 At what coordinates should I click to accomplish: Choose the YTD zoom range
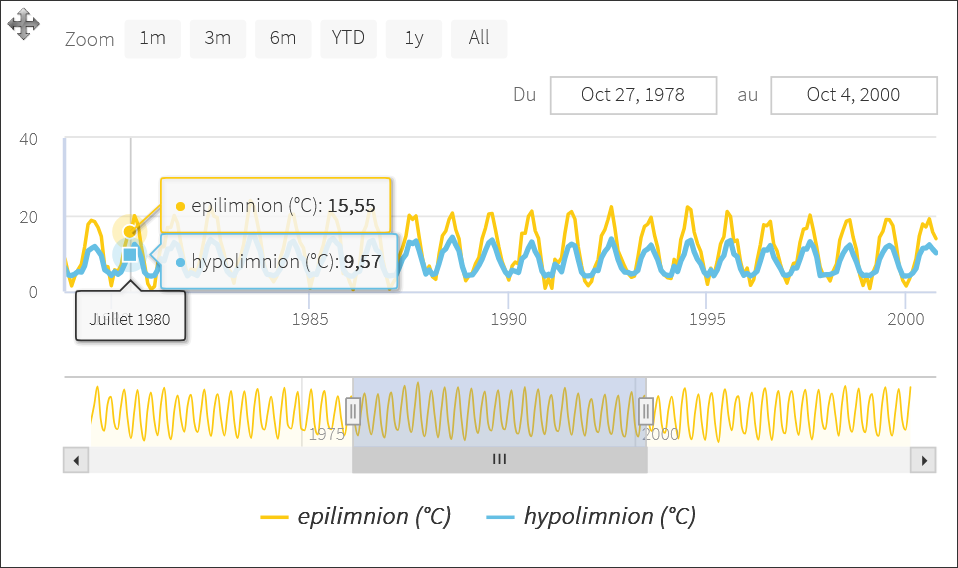(x=349, y=39)
